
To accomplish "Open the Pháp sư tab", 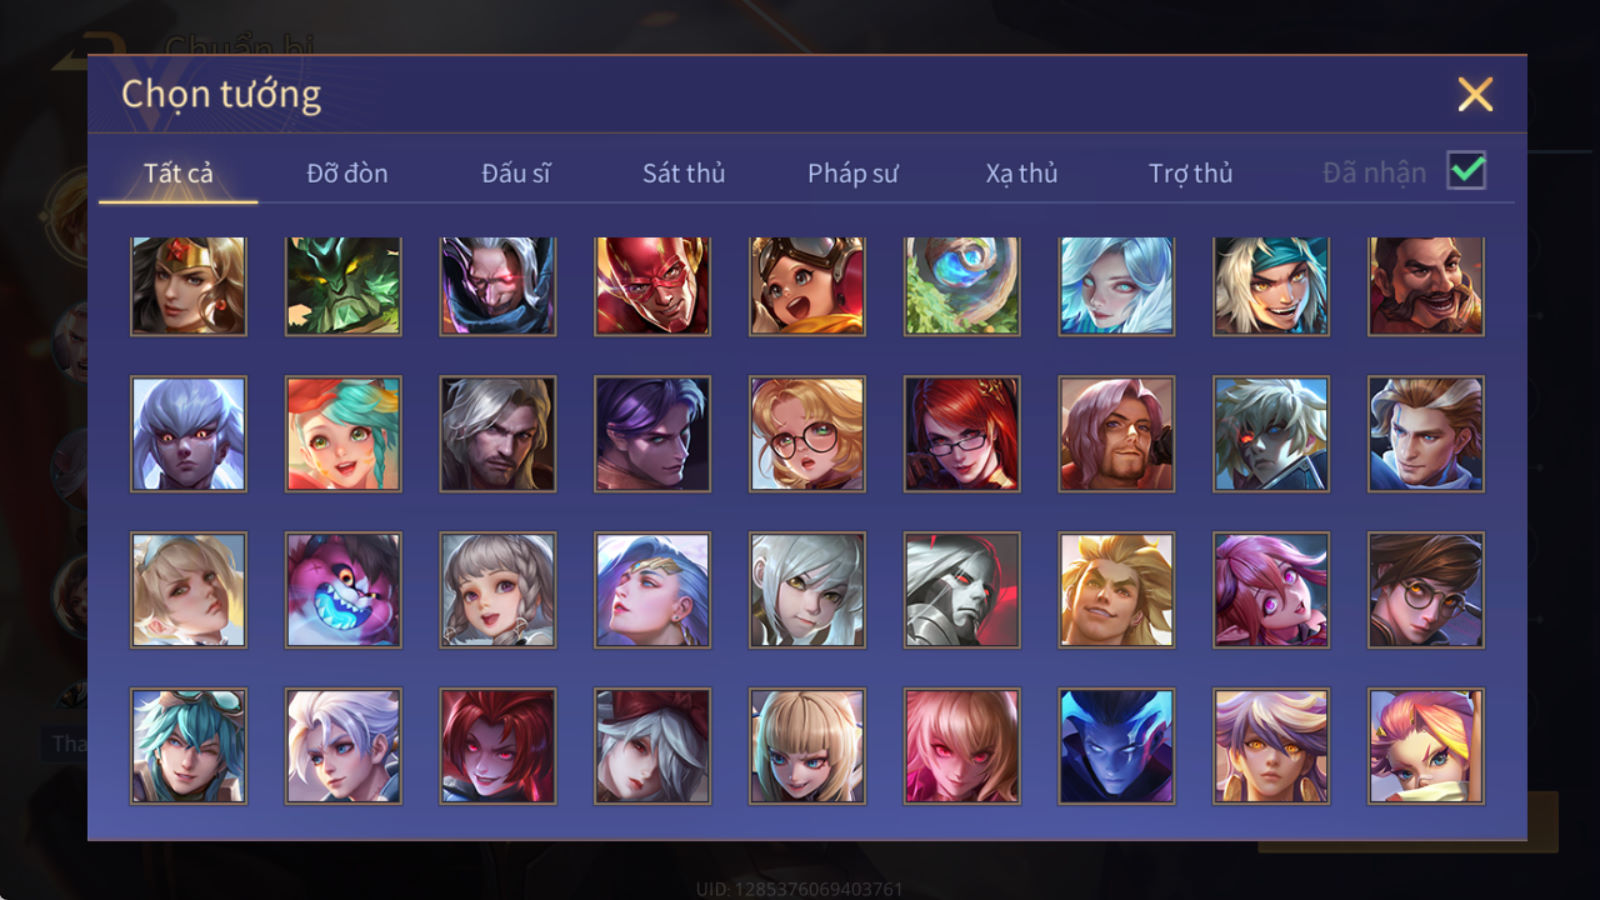I will pyautogui.click(x=853, y=173).
